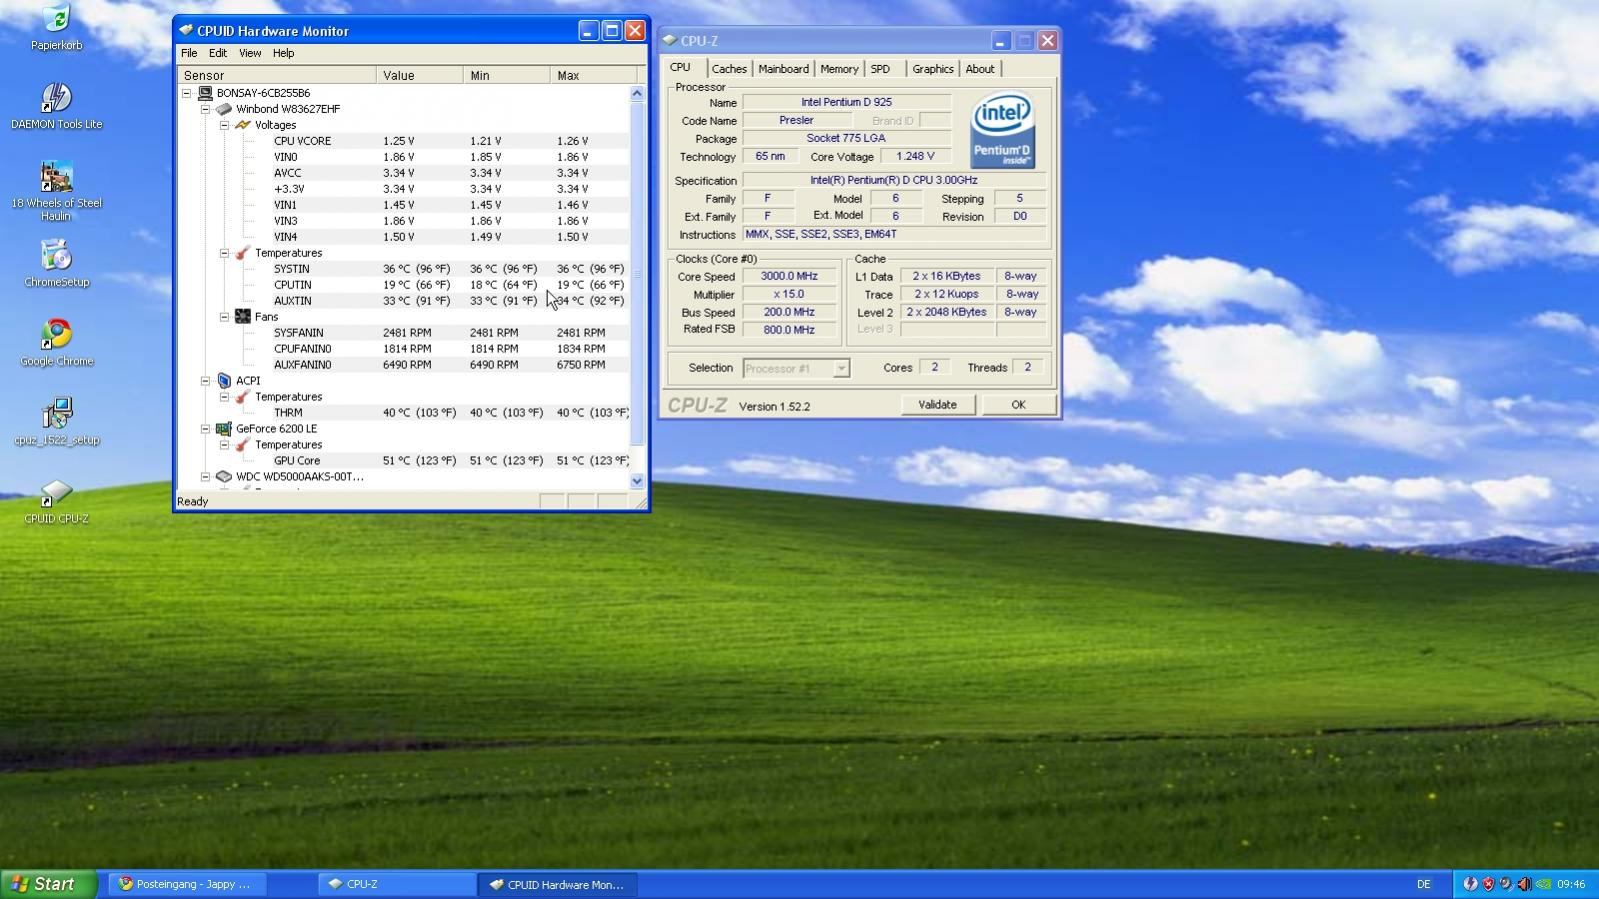The width and height of the screenshot is (1599, 899).
Task: Collapse the Fans group
Action: click(x=224, y=317)
